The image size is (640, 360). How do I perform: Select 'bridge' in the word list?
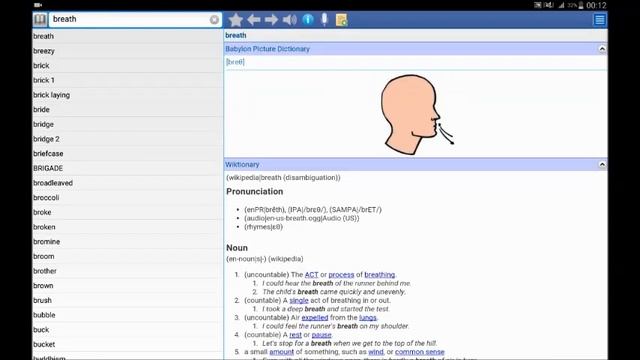127,124
